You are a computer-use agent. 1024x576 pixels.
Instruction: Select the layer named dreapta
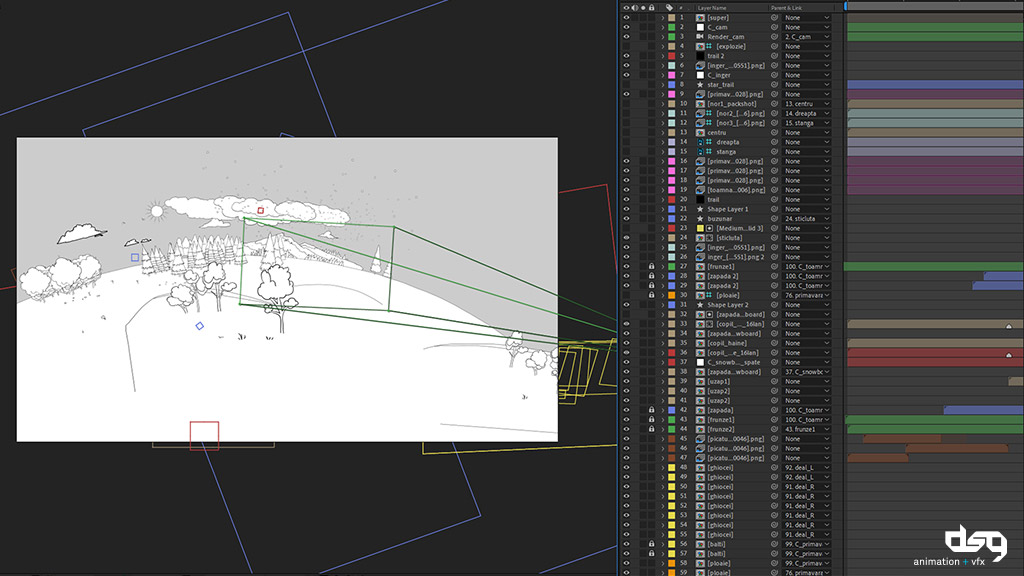(728, 142)
